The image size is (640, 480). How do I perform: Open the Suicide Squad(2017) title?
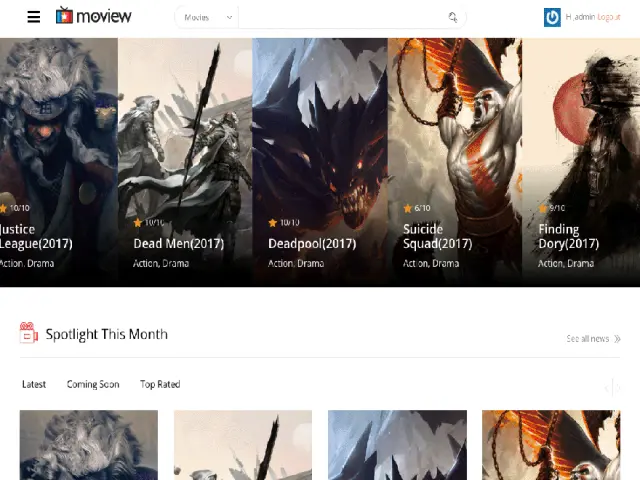438,236
